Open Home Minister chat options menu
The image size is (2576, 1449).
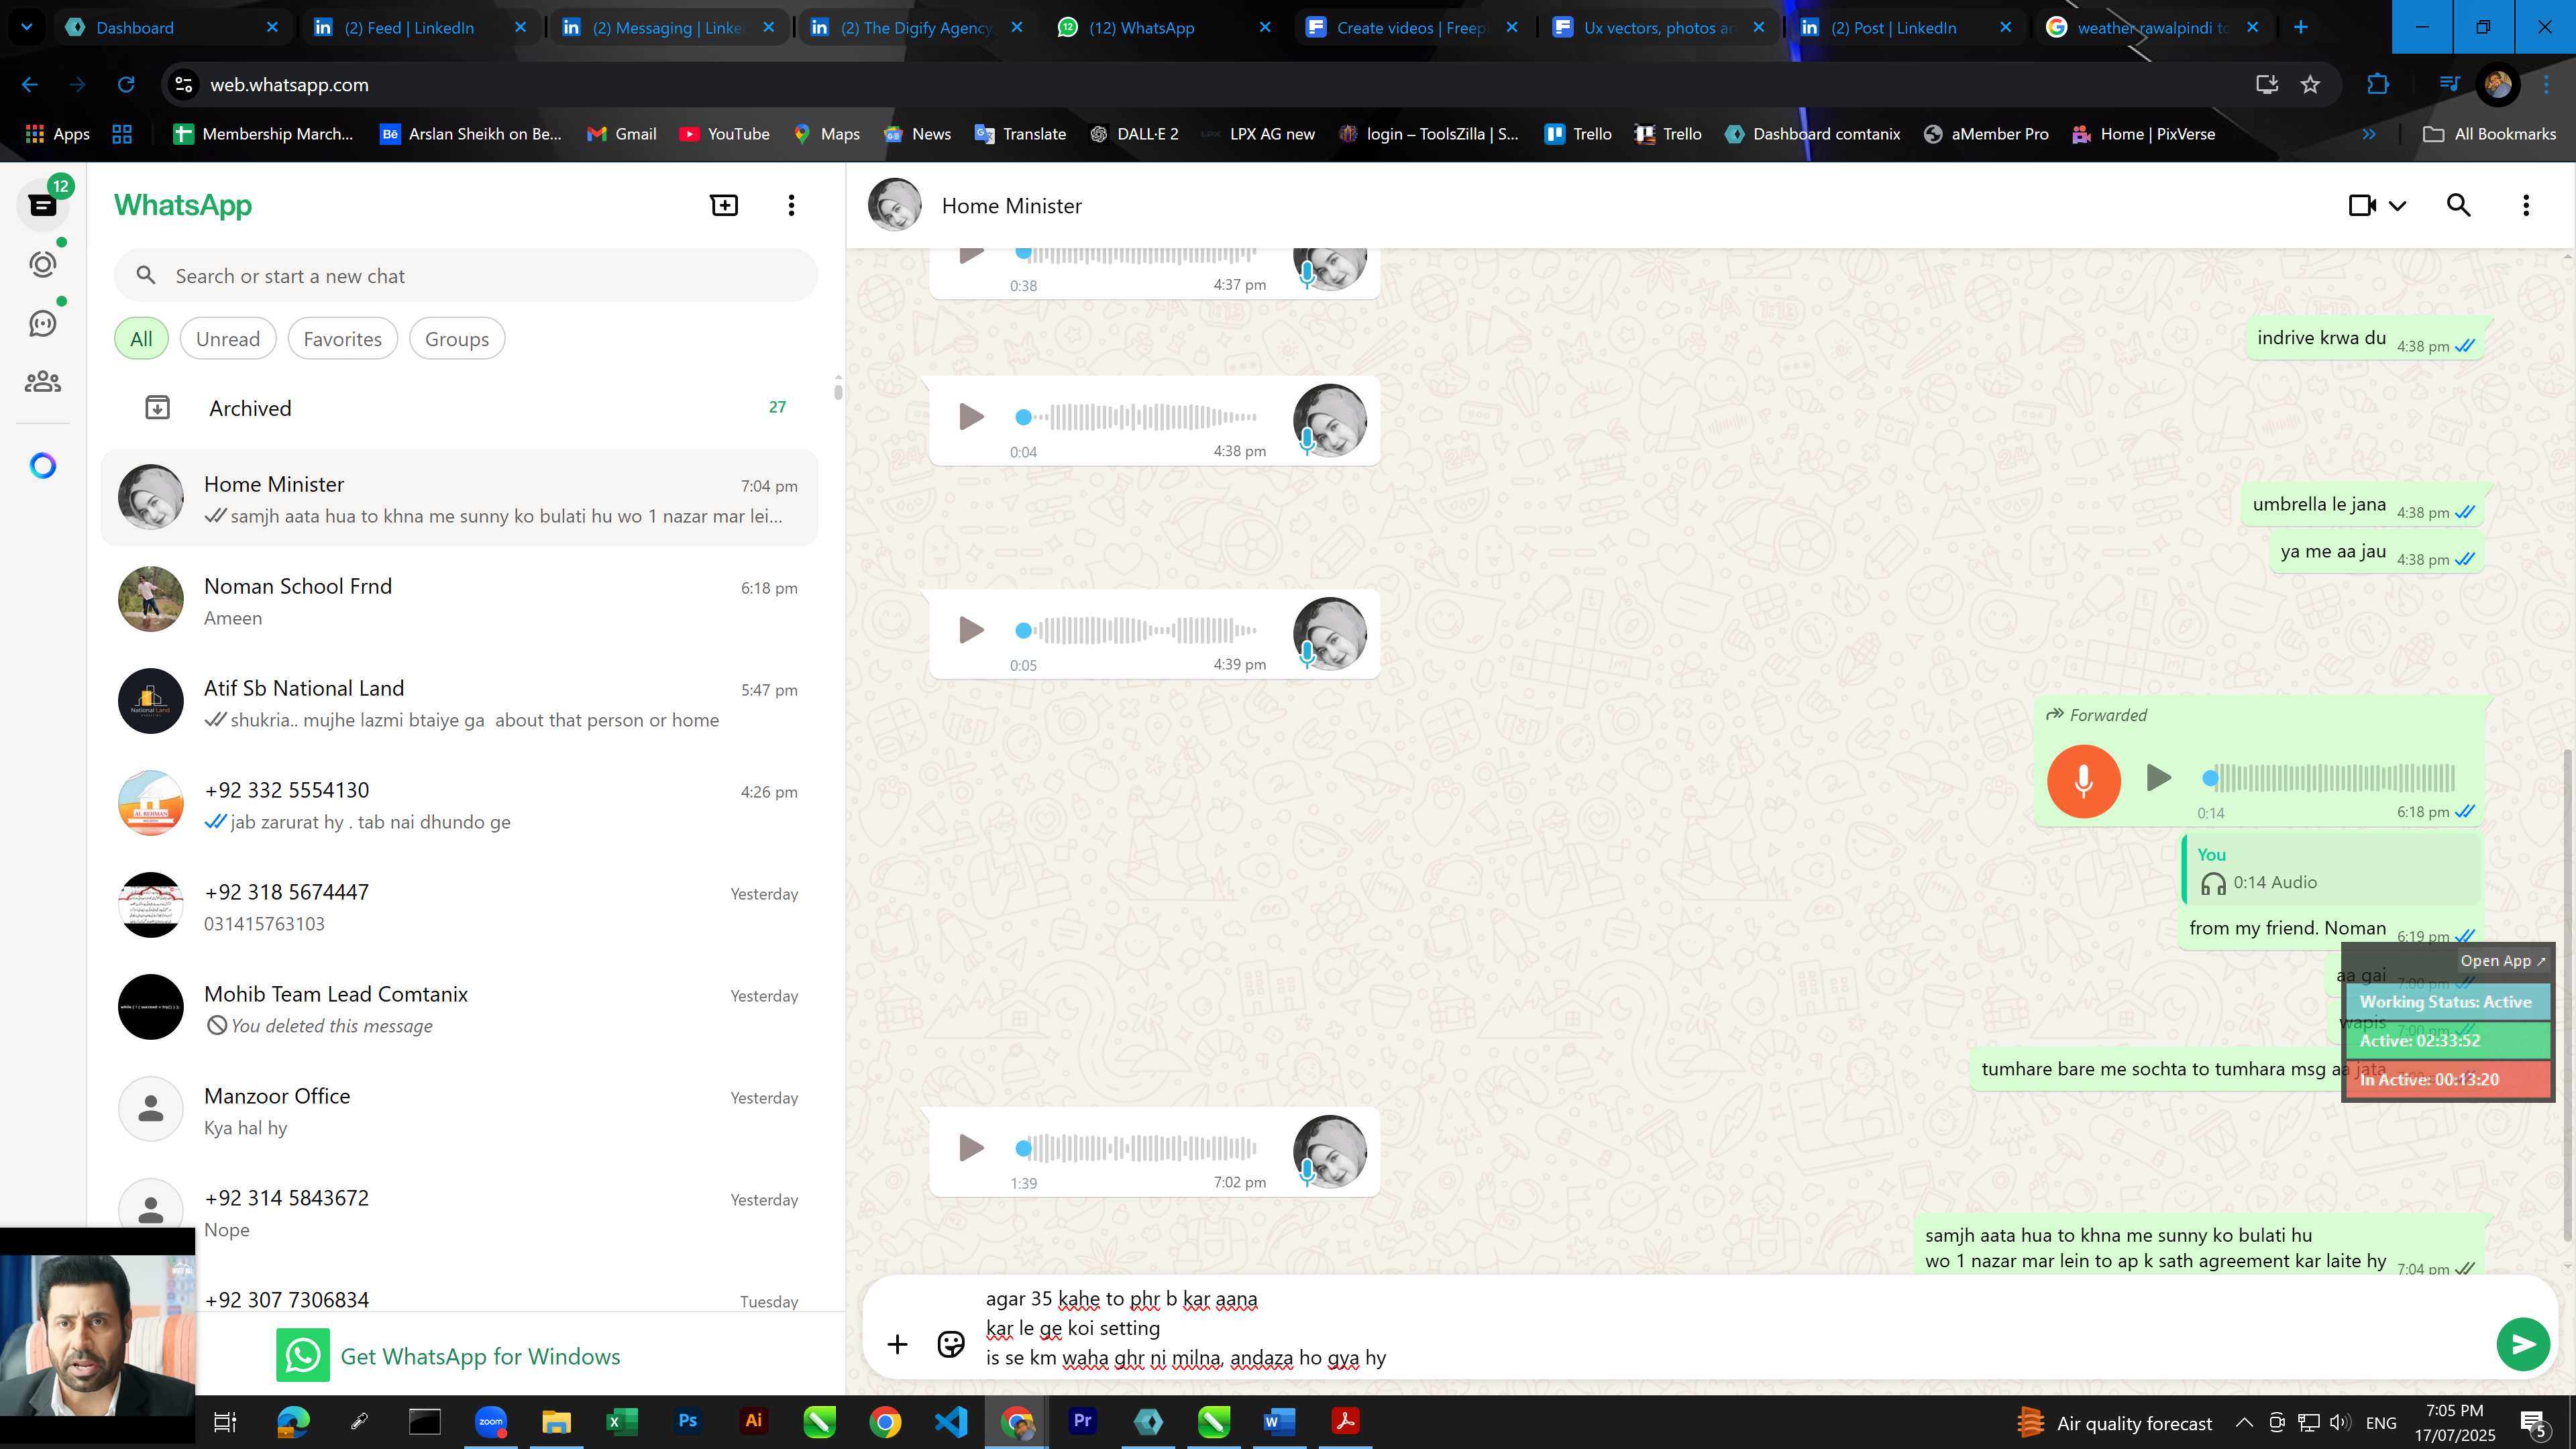(2526, 205)
